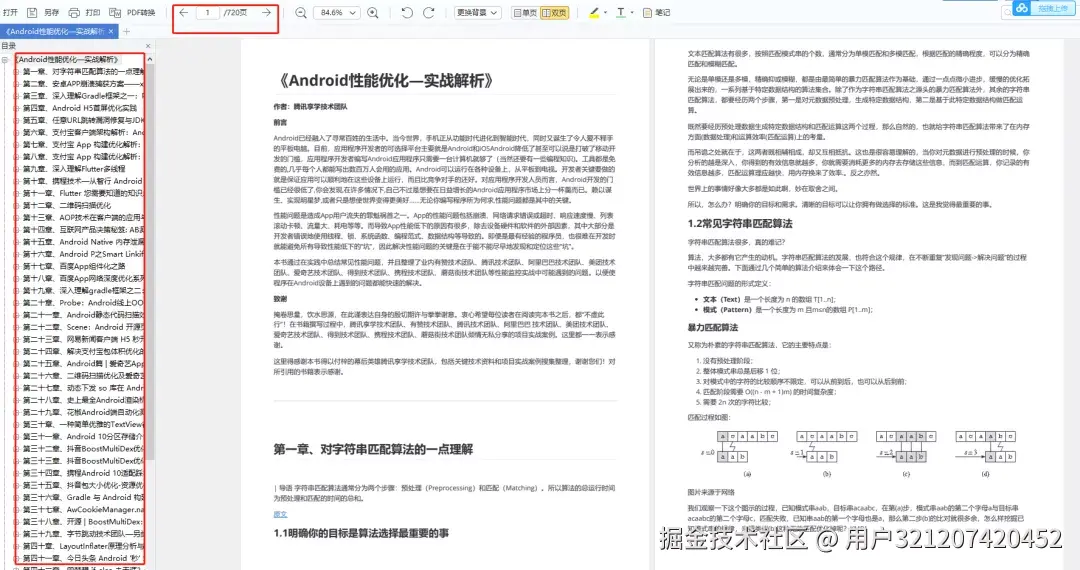The width and height of the screenshot is (1080, 570).
Task: Open outline entry 第十二章 二维码扫描优化
Action: pos(67,205)
